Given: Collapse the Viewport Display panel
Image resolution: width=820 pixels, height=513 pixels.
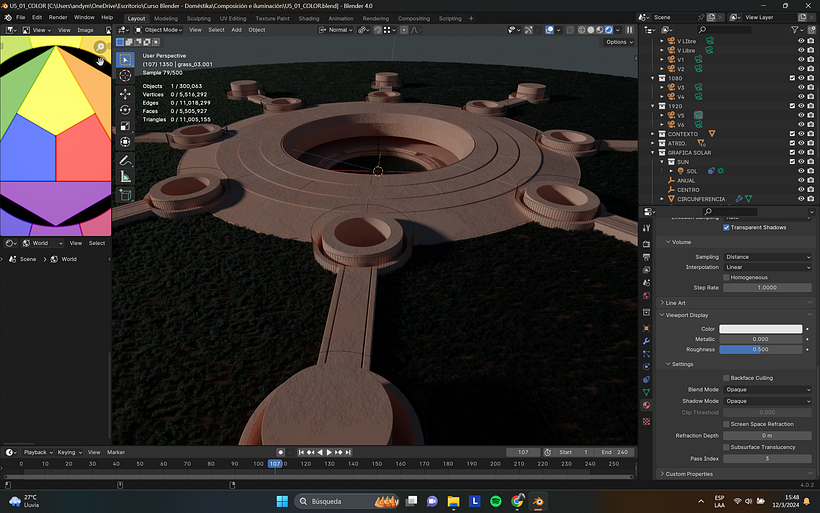Looking at the screenshot, I should (x=686, y=315).
